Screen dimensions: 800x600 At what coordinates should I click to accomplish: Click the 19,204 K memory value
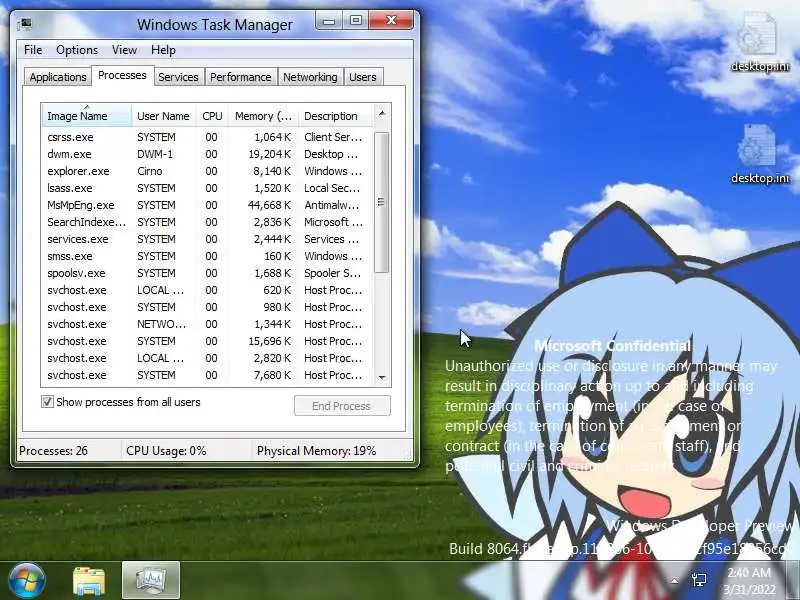coord(269,154)
